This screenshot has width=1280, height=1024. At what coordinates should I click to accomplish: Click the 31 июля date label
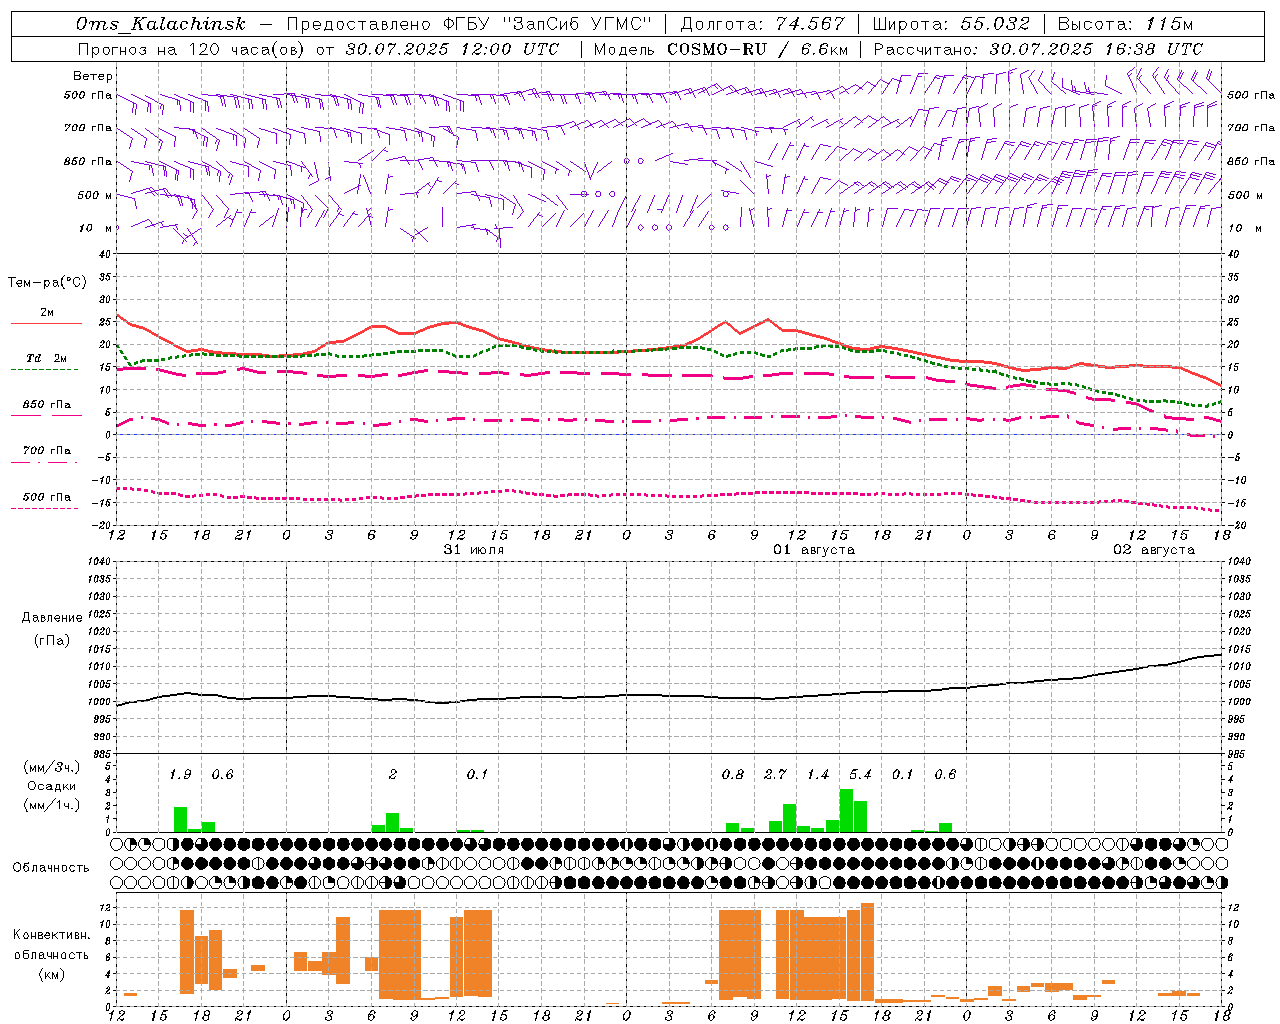[x=474, y=550]
